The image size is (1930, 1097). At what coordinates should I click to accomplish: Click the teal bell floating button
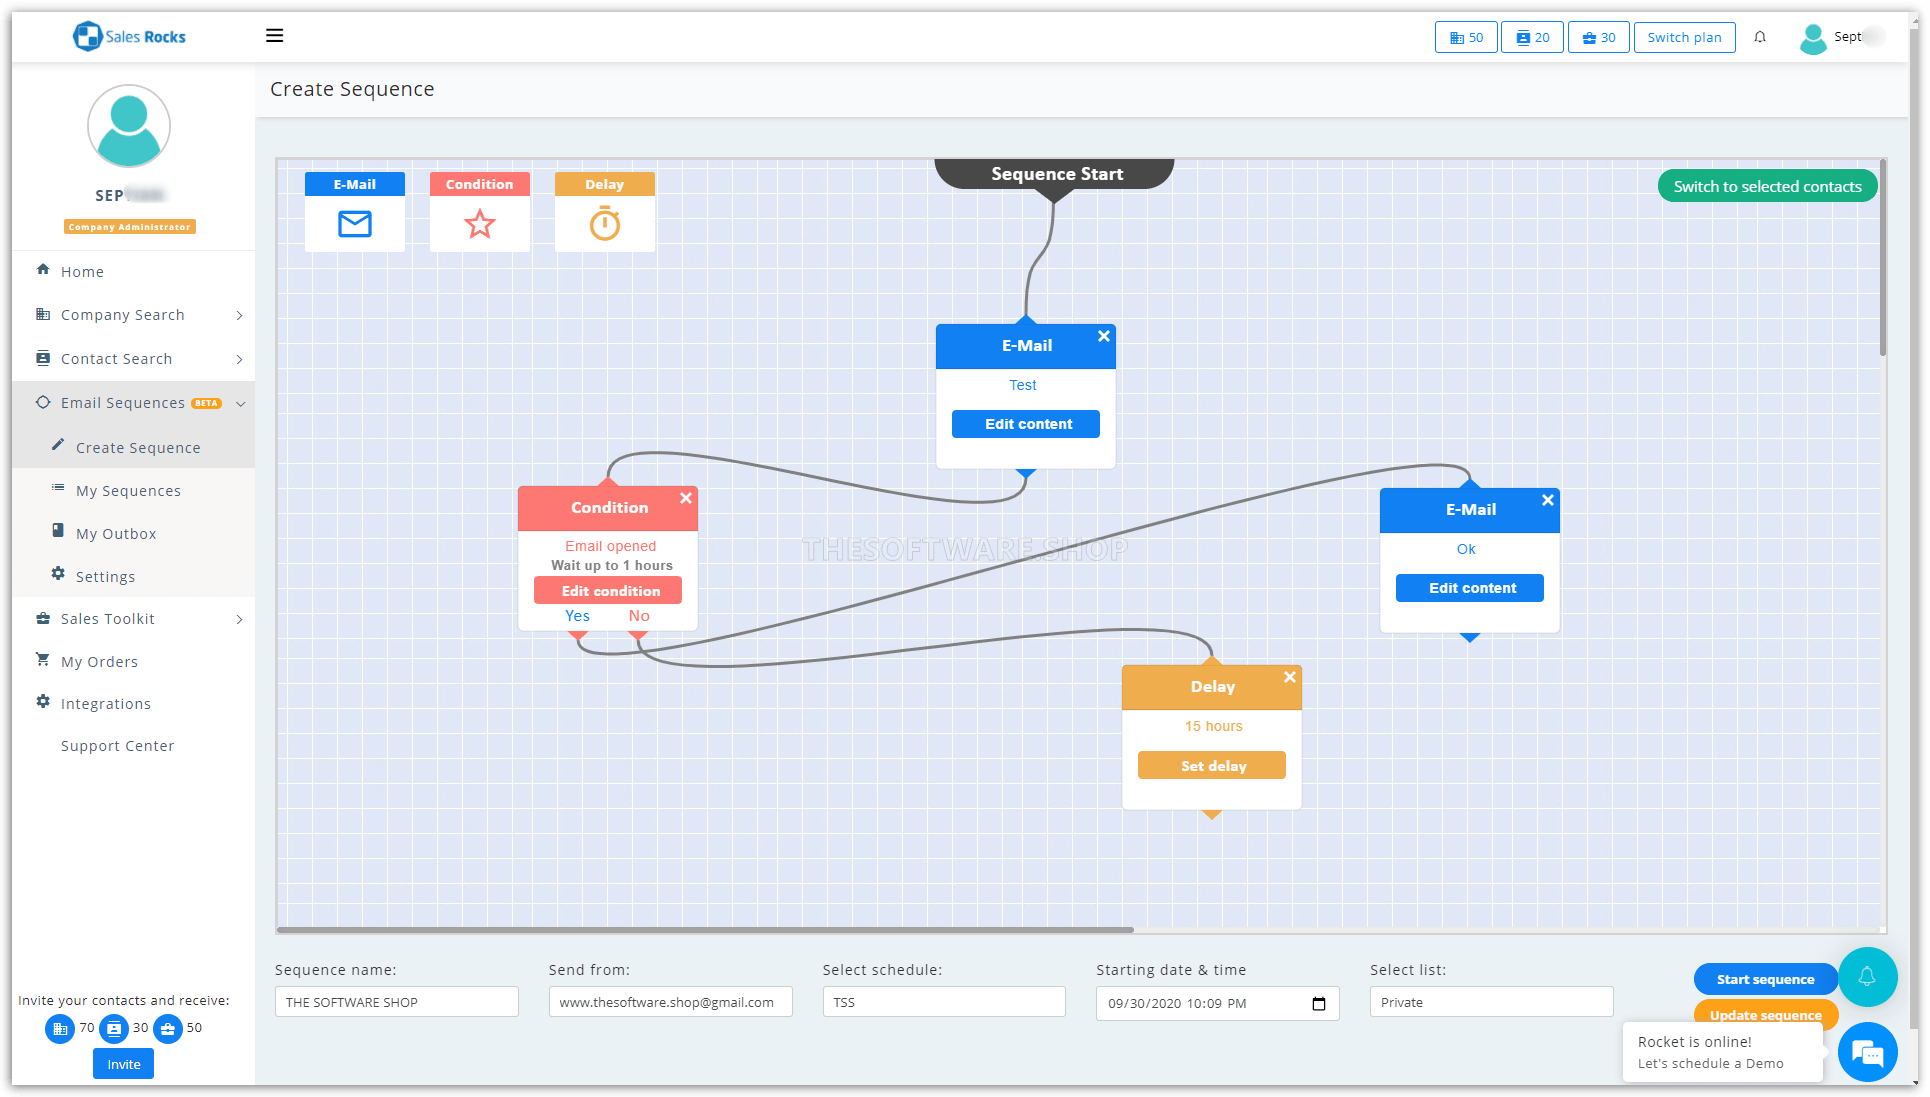[x=1867, y=977]
